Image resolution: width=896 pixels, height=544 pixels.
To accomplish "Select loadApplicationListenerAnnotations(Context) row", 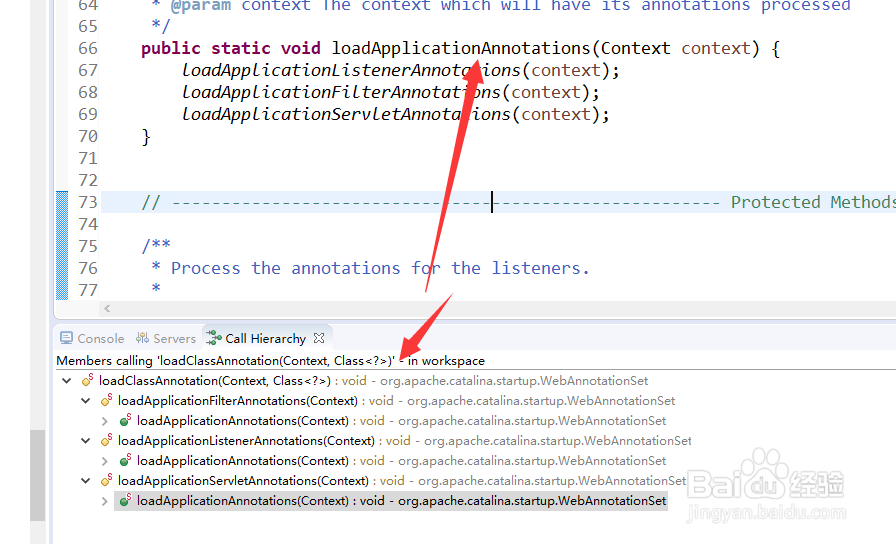I will [395, 441].
